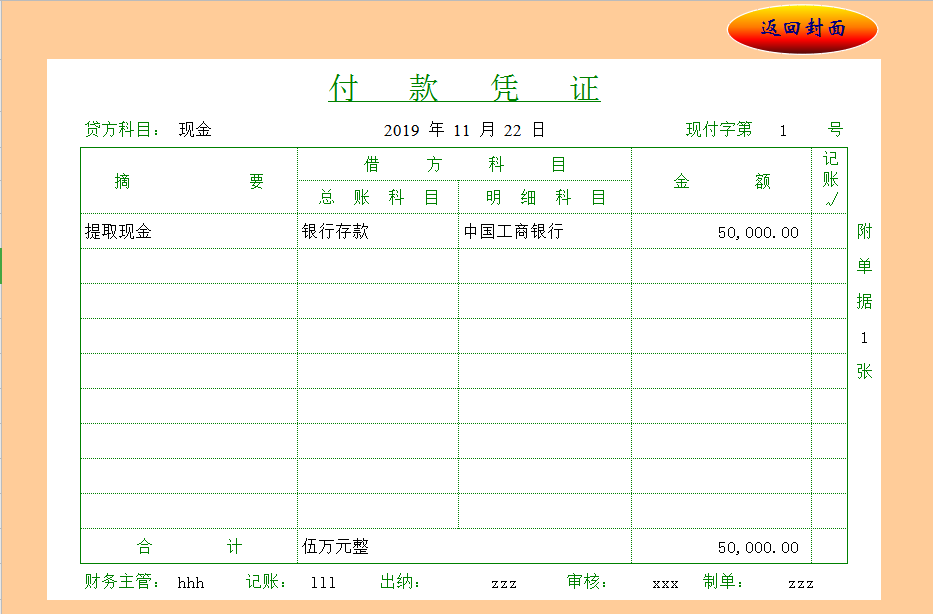Click the 返回封面 button
The image size is (933, 614).
[x=802, y=29]
